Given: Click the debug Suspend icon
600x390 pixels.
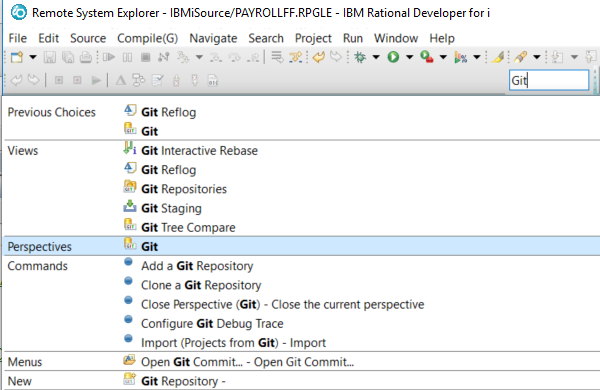Looking at the screenshot, I should coord(127,57).
